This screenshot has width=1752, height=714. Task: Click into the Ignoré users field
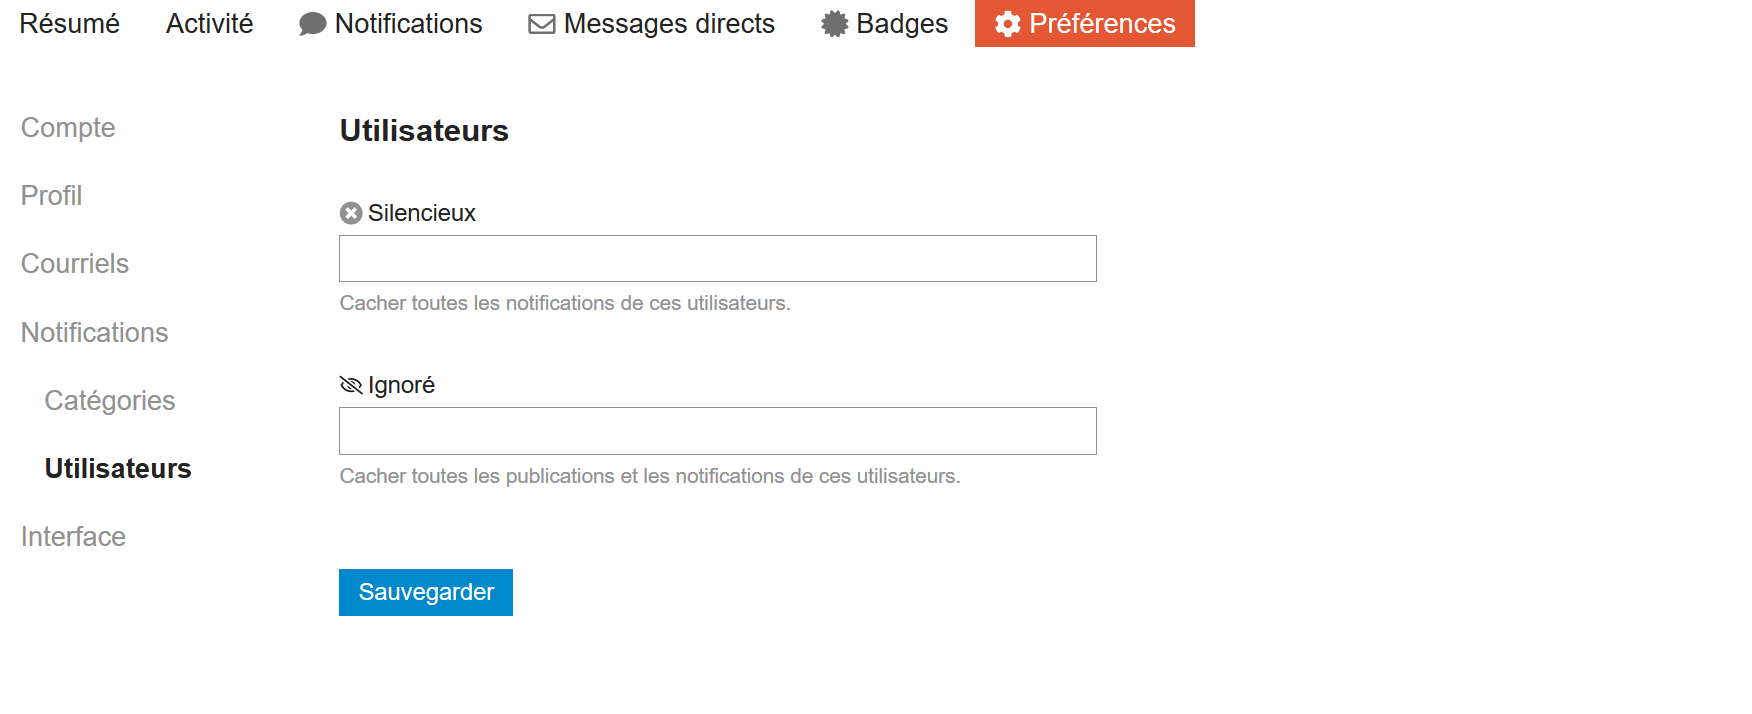point(717,431)
